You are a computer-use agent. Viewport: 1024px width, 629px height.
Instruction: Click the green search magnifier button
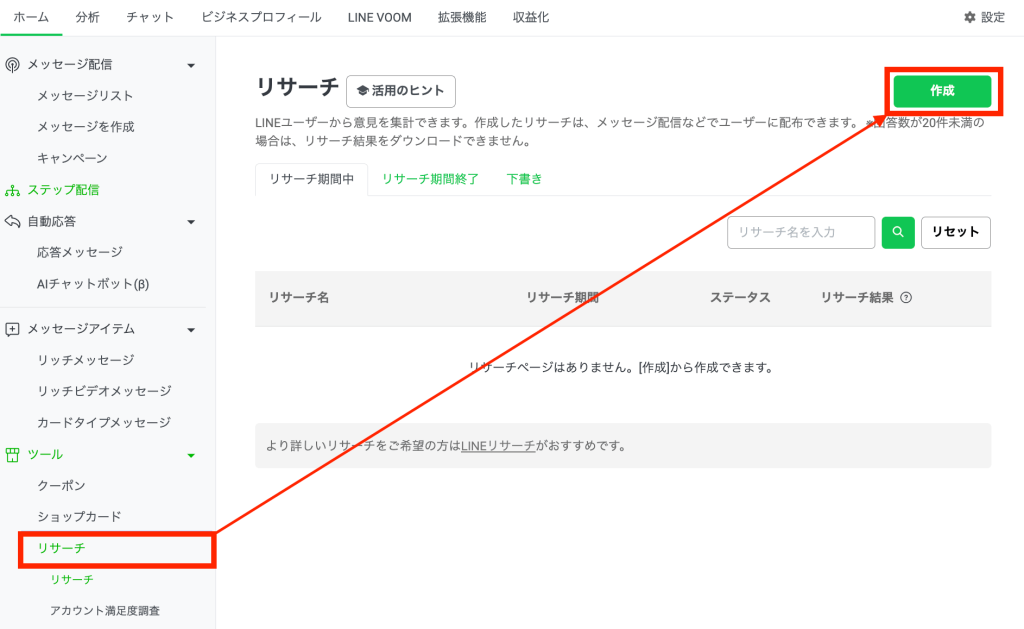point(898,232)
